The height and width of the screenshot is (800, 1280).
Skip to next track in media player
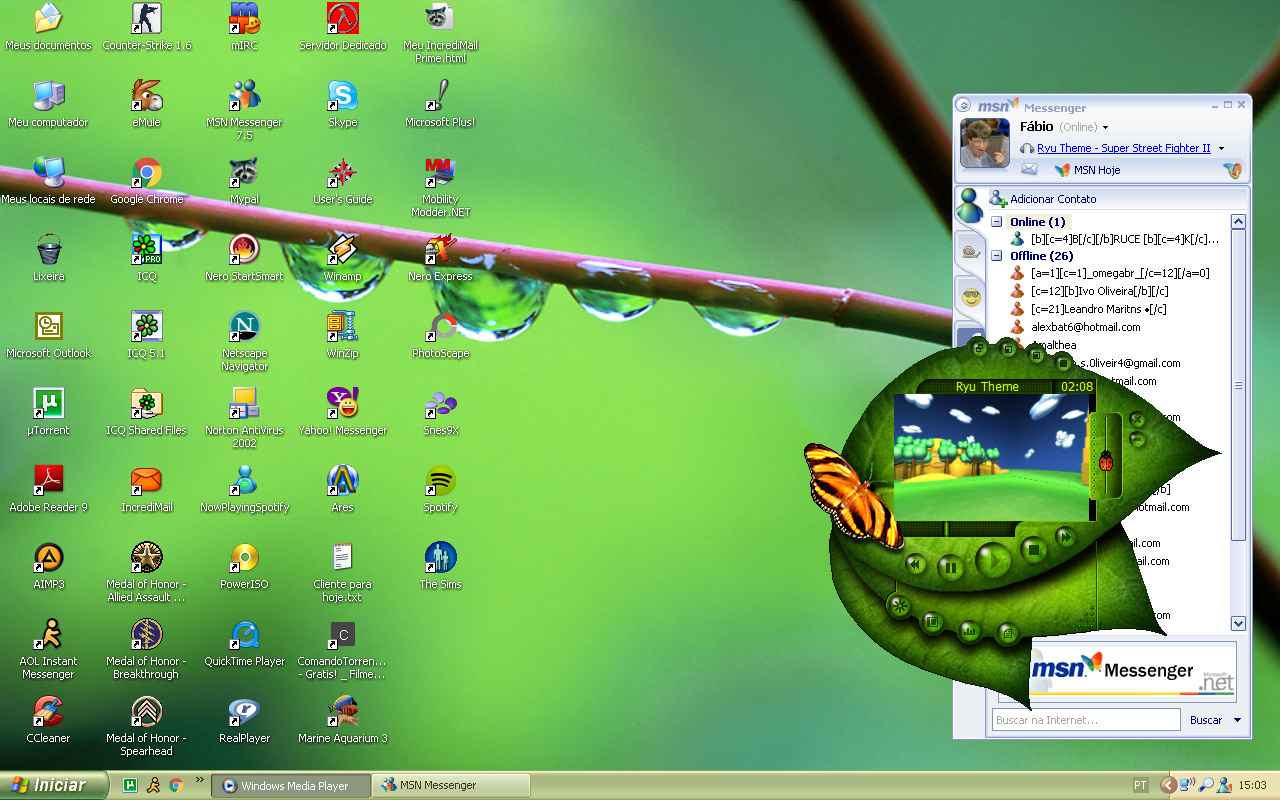tap(1066, 538)
